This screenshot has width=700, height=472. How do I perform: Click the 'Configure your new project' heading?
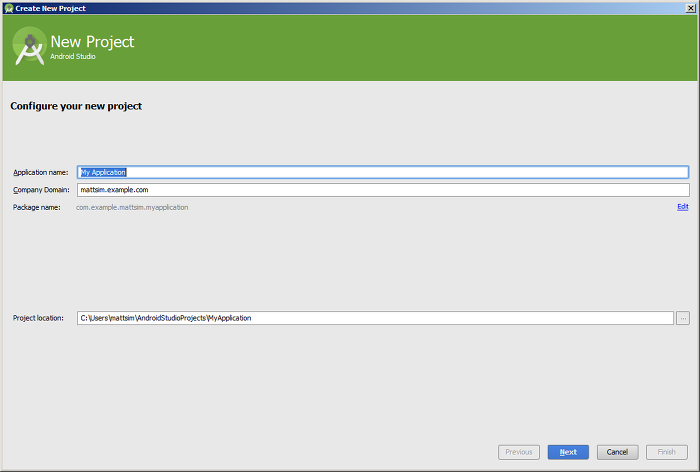pos(76,106)
